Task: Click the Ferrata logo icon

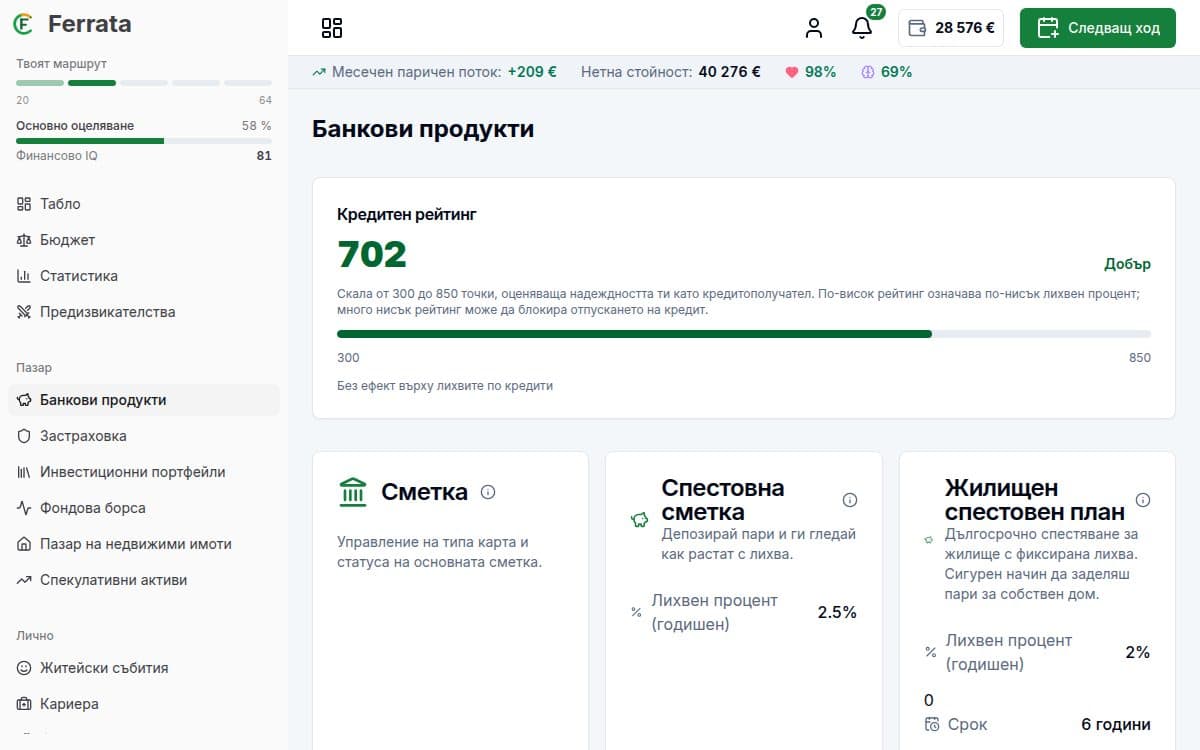Action: (24, 24)
